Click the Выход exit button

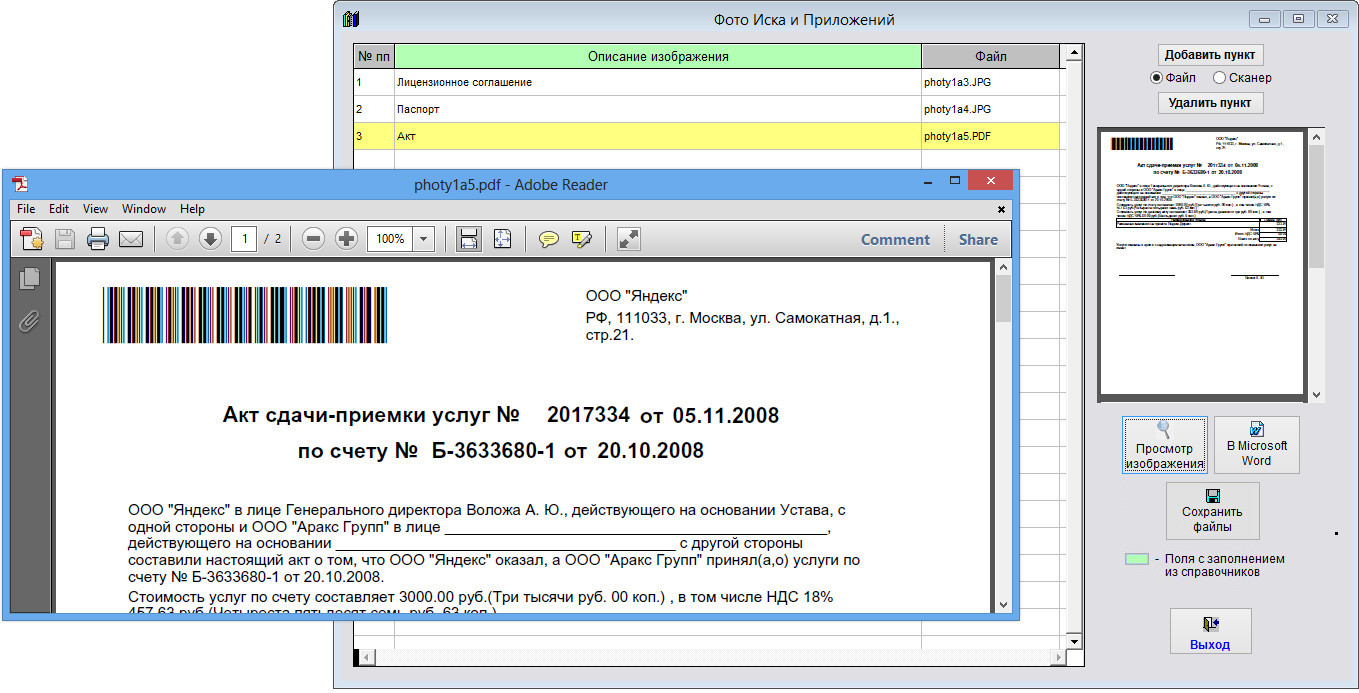(1210, 631)
